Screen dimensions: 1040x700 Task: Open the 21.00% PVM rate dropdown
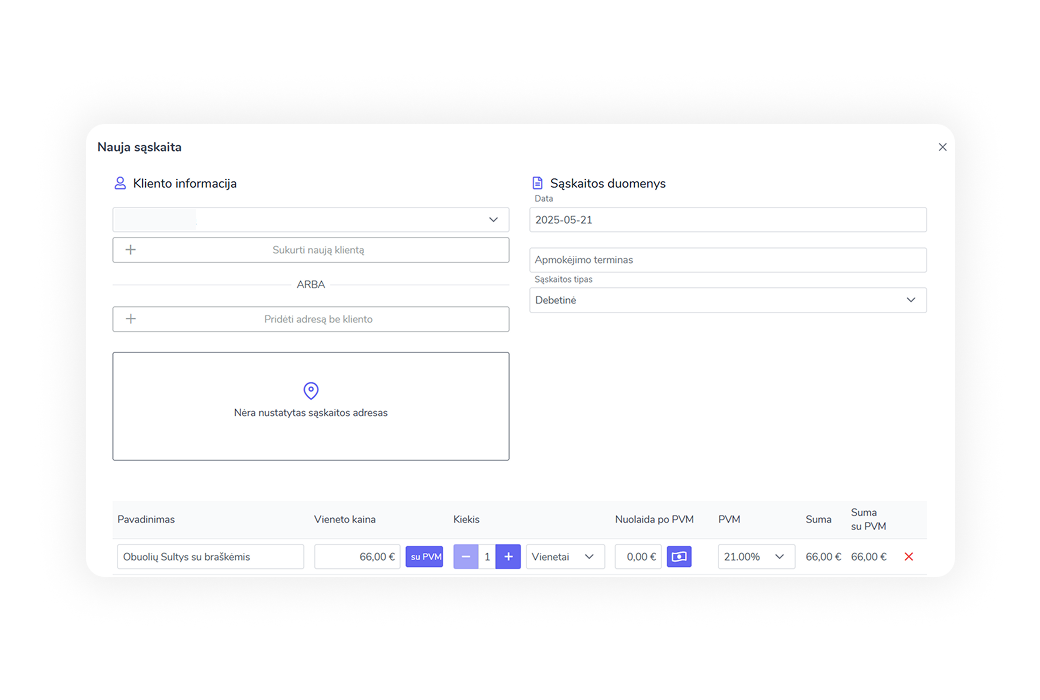(756, 557)
